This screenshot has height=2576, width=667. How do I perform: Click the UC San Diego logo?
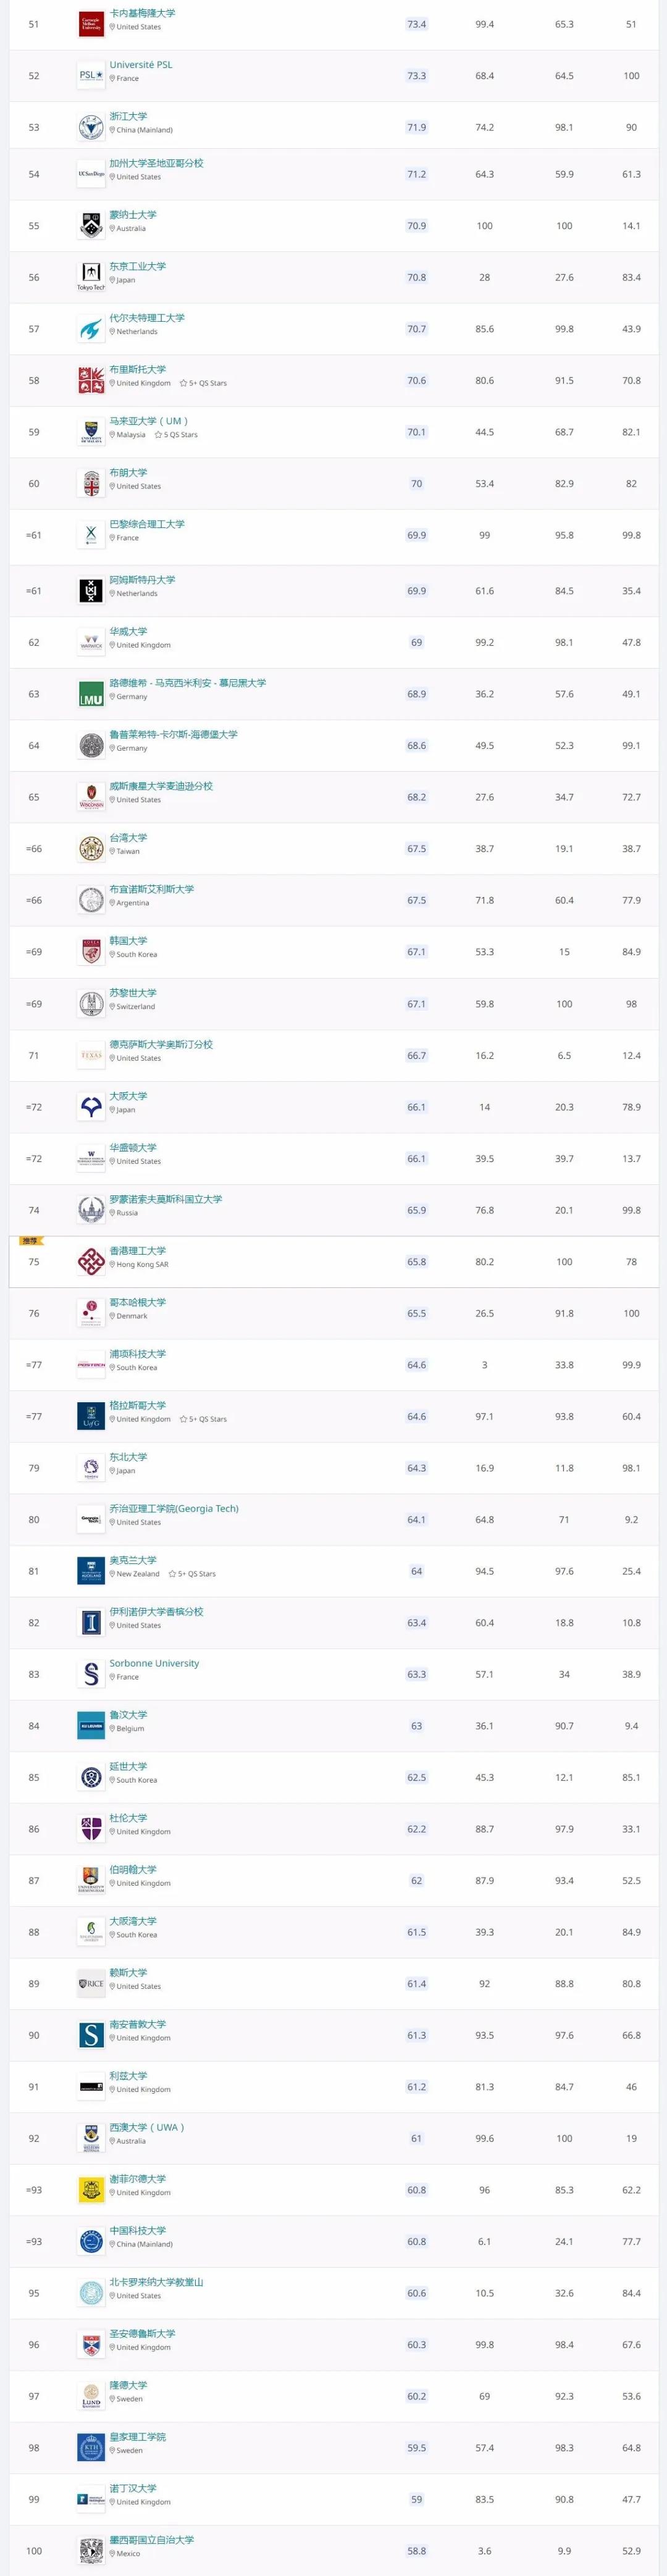91,174
